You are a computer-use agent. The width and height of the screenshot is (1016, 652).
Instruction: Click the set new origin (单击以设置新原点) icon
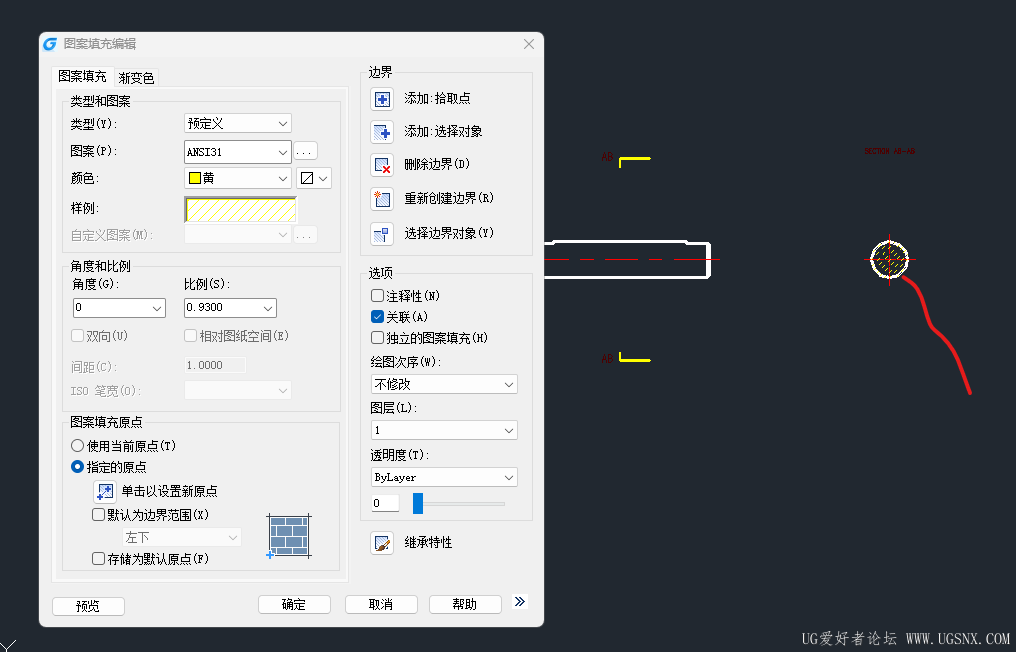click(x=105, y=491)
